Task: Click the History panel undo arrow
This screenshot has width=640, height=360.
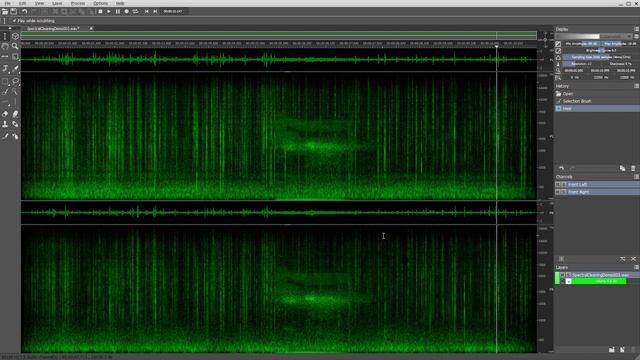Action: [x=562, y=168]
